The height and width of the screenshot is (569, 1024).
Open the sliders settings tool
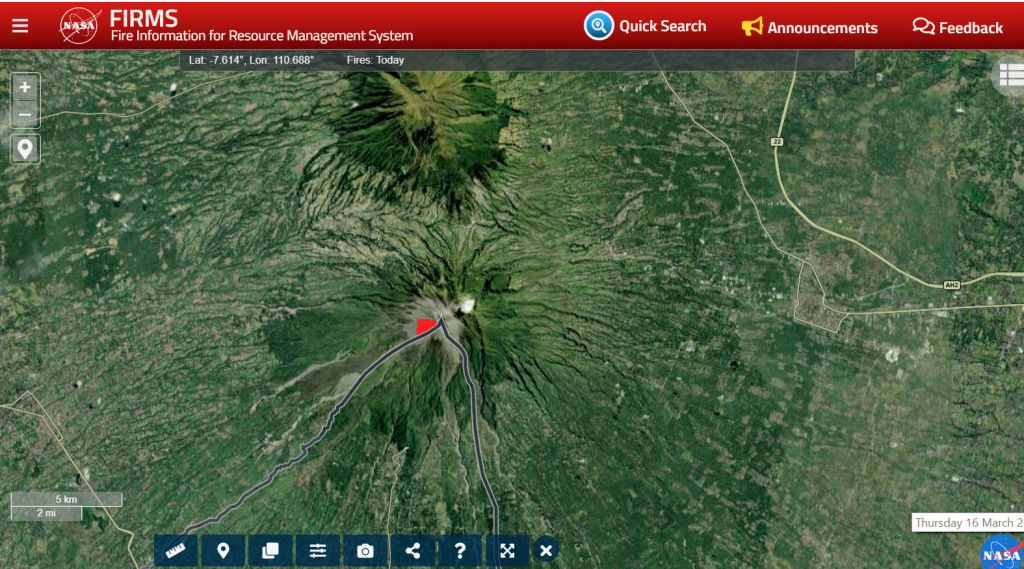coord(318,550)
